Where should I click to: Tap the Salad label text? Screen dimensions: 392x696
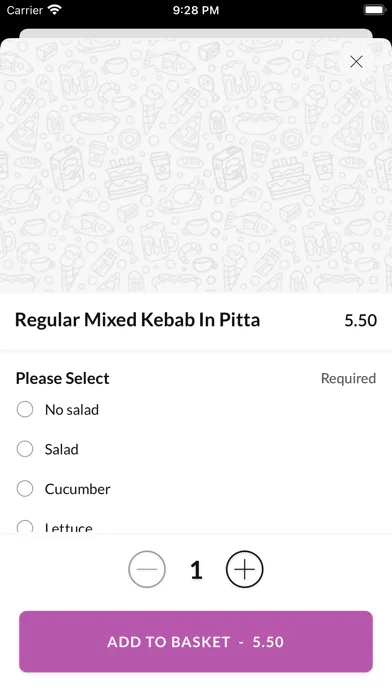pyautogui.click(x=62, y=449)
